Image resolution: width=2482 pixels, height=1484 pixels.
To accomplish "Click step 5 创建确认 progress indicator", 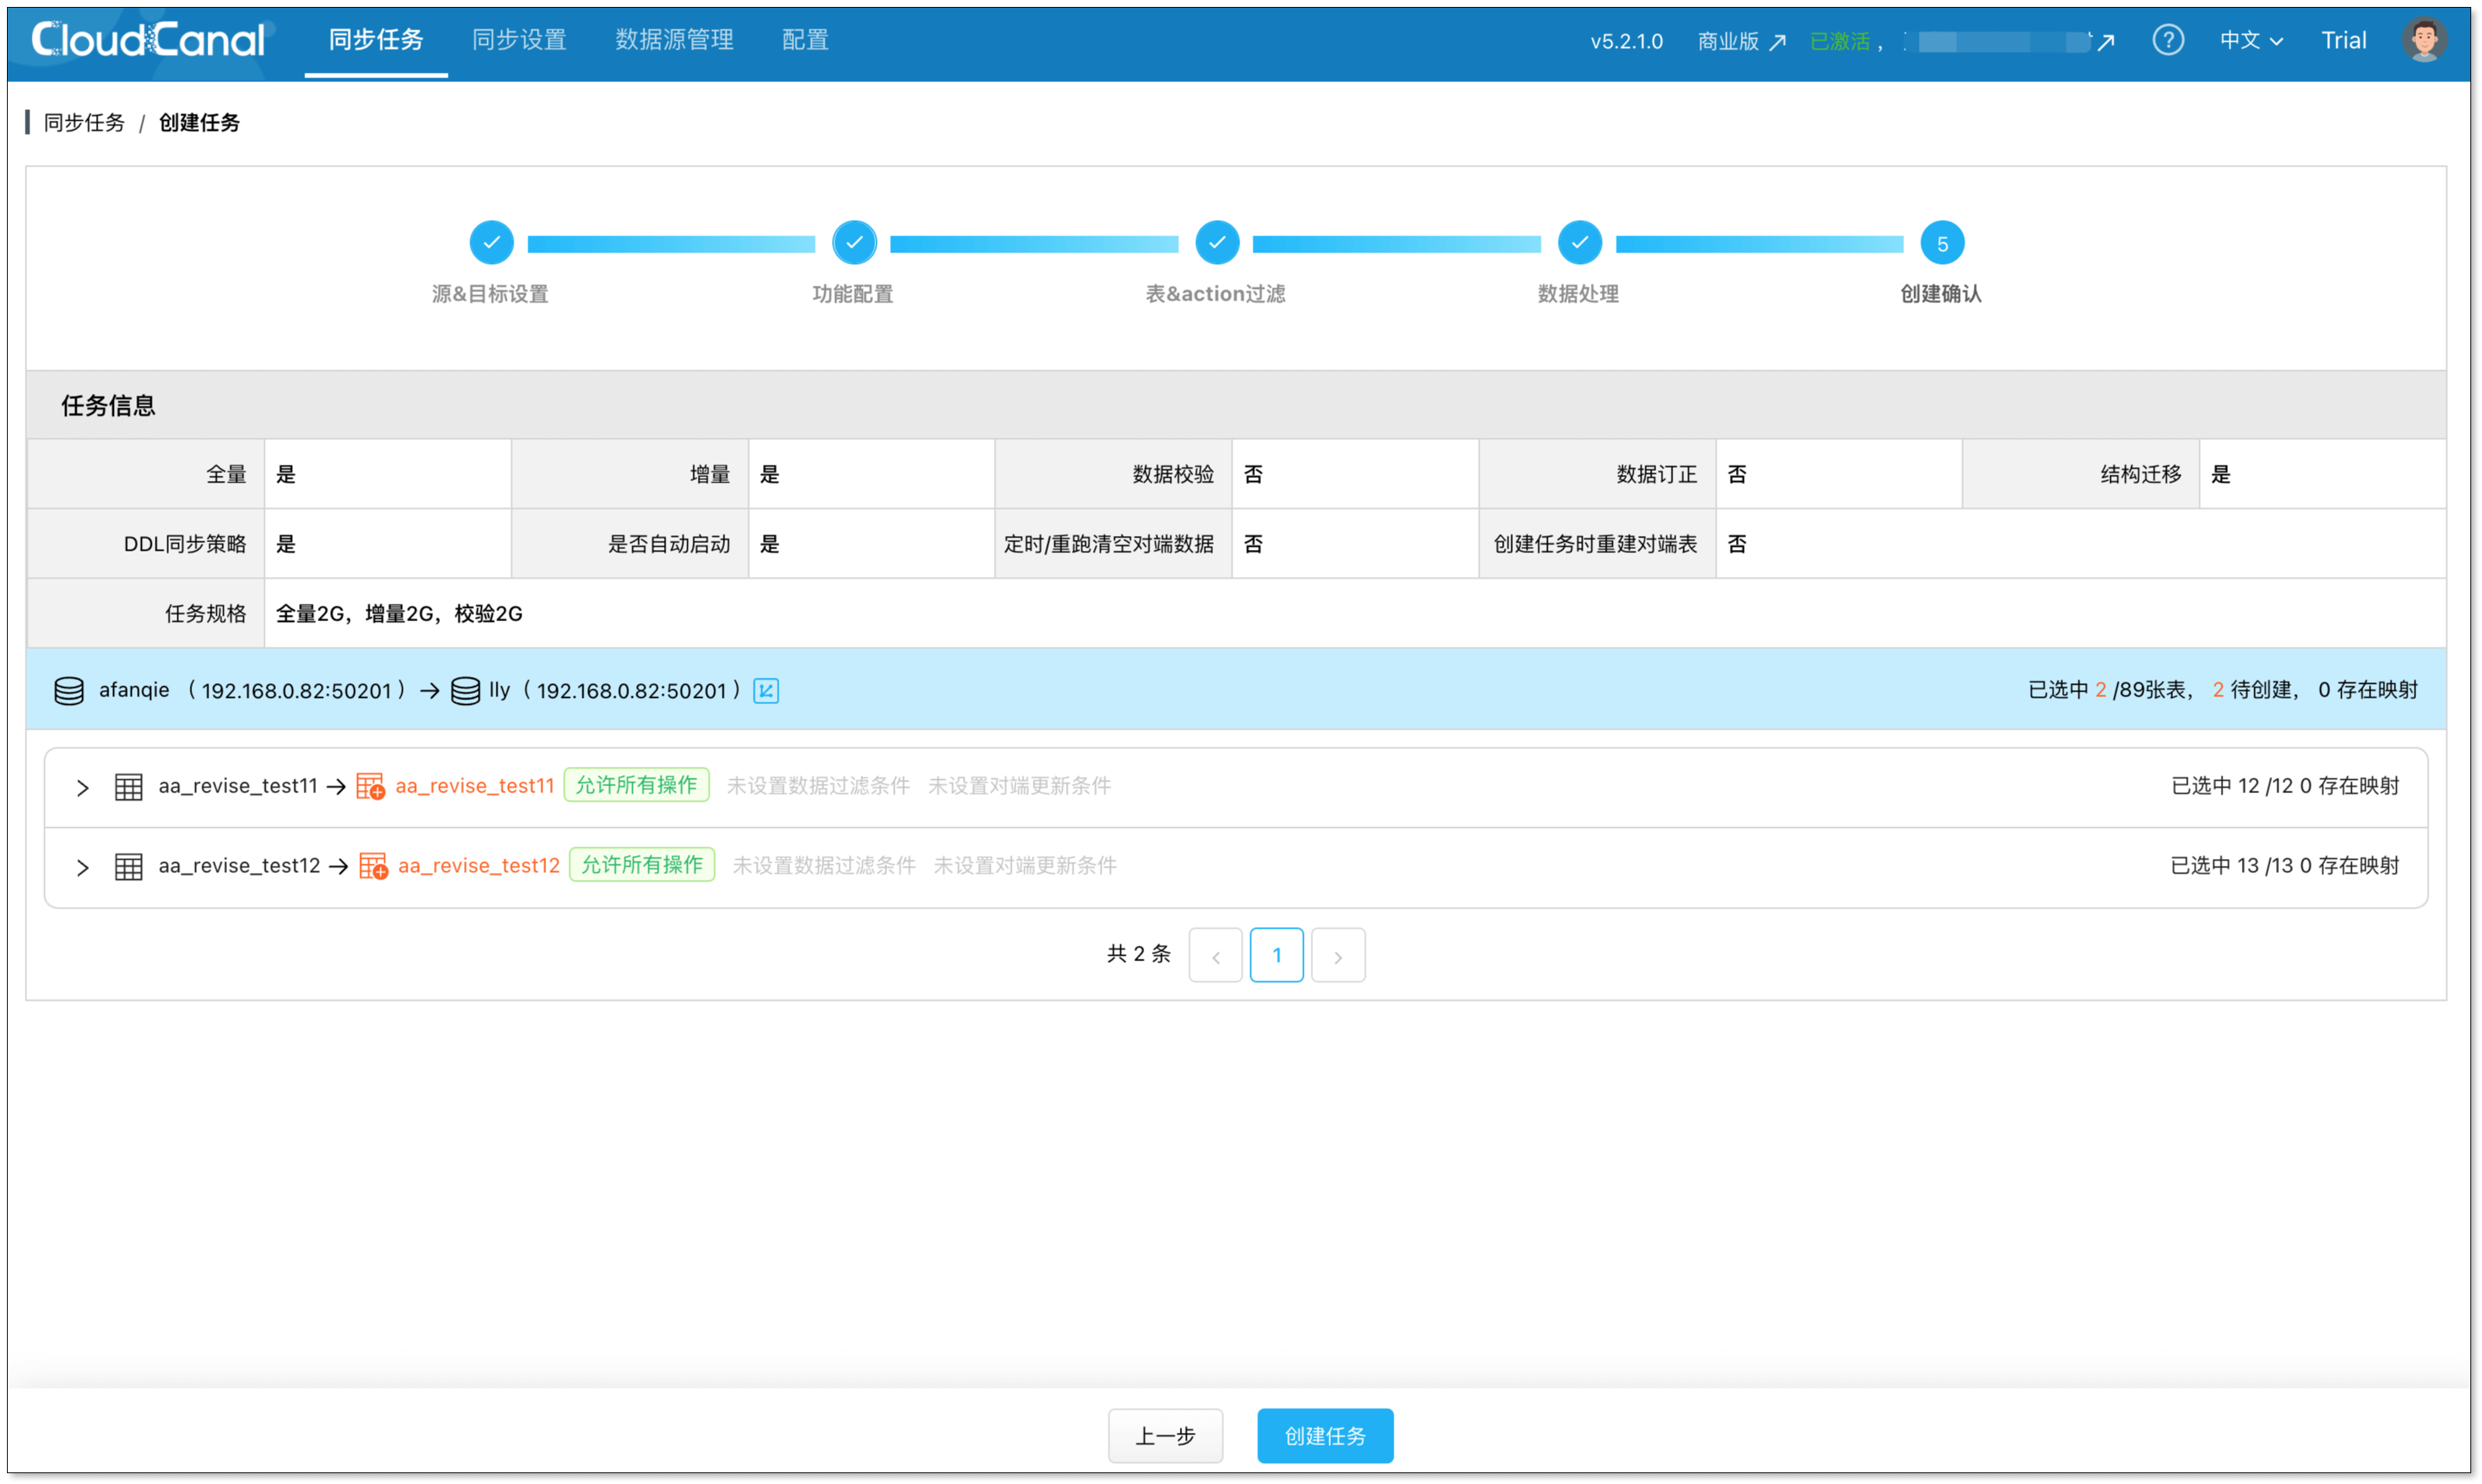I will pyautogui.click(x=1942, y=241).
